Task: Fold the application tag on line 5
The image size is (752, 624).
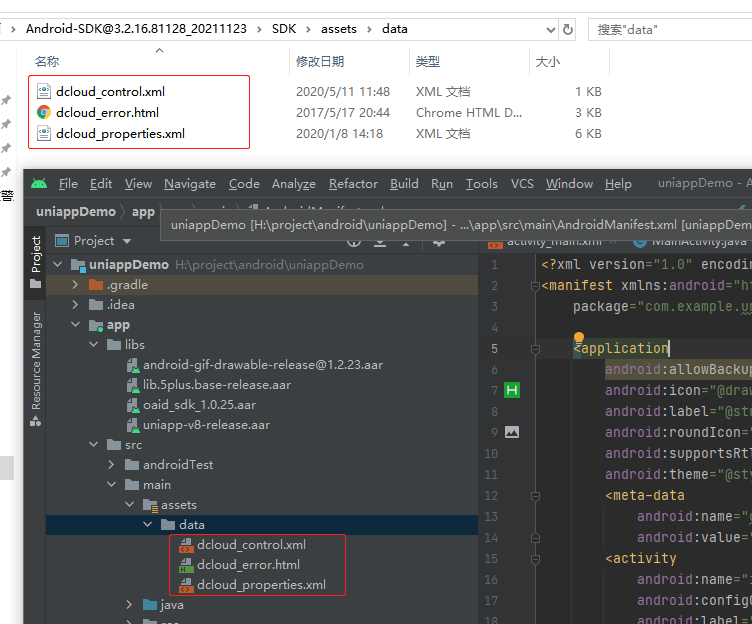Action: (536, 349)
